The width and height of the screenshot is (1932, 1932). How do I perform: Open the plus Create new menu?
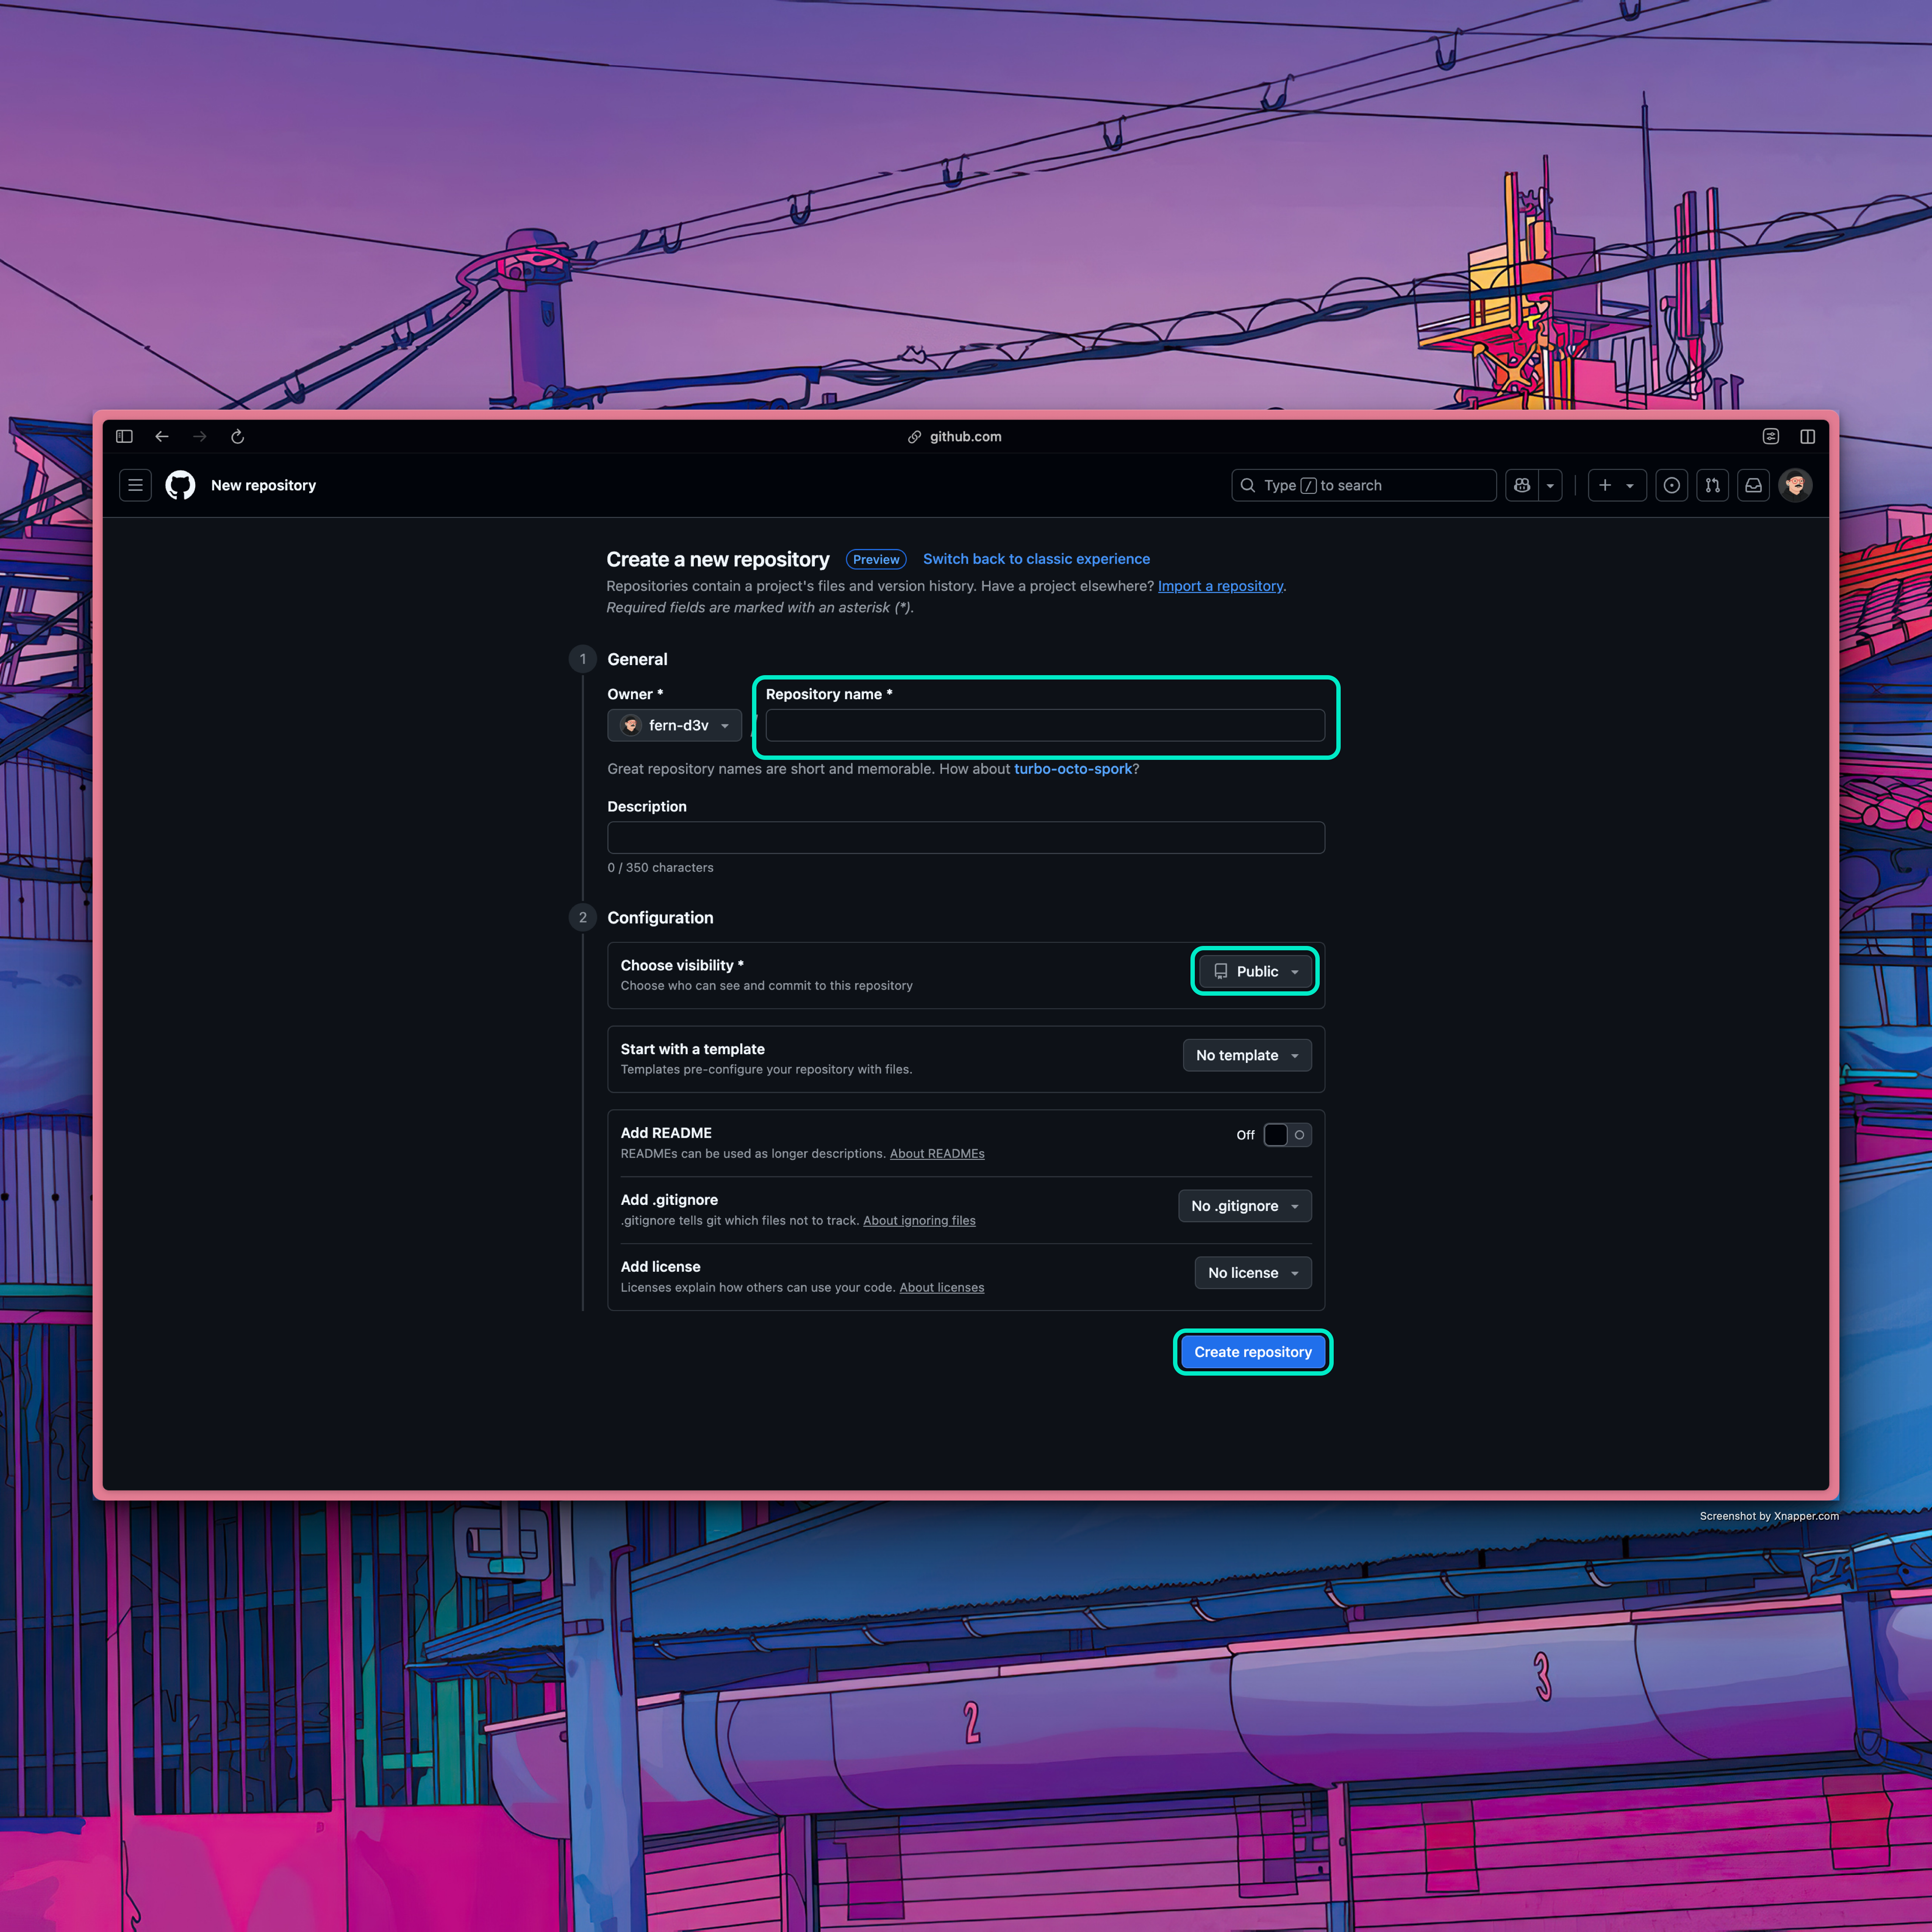coord(1617,485)
